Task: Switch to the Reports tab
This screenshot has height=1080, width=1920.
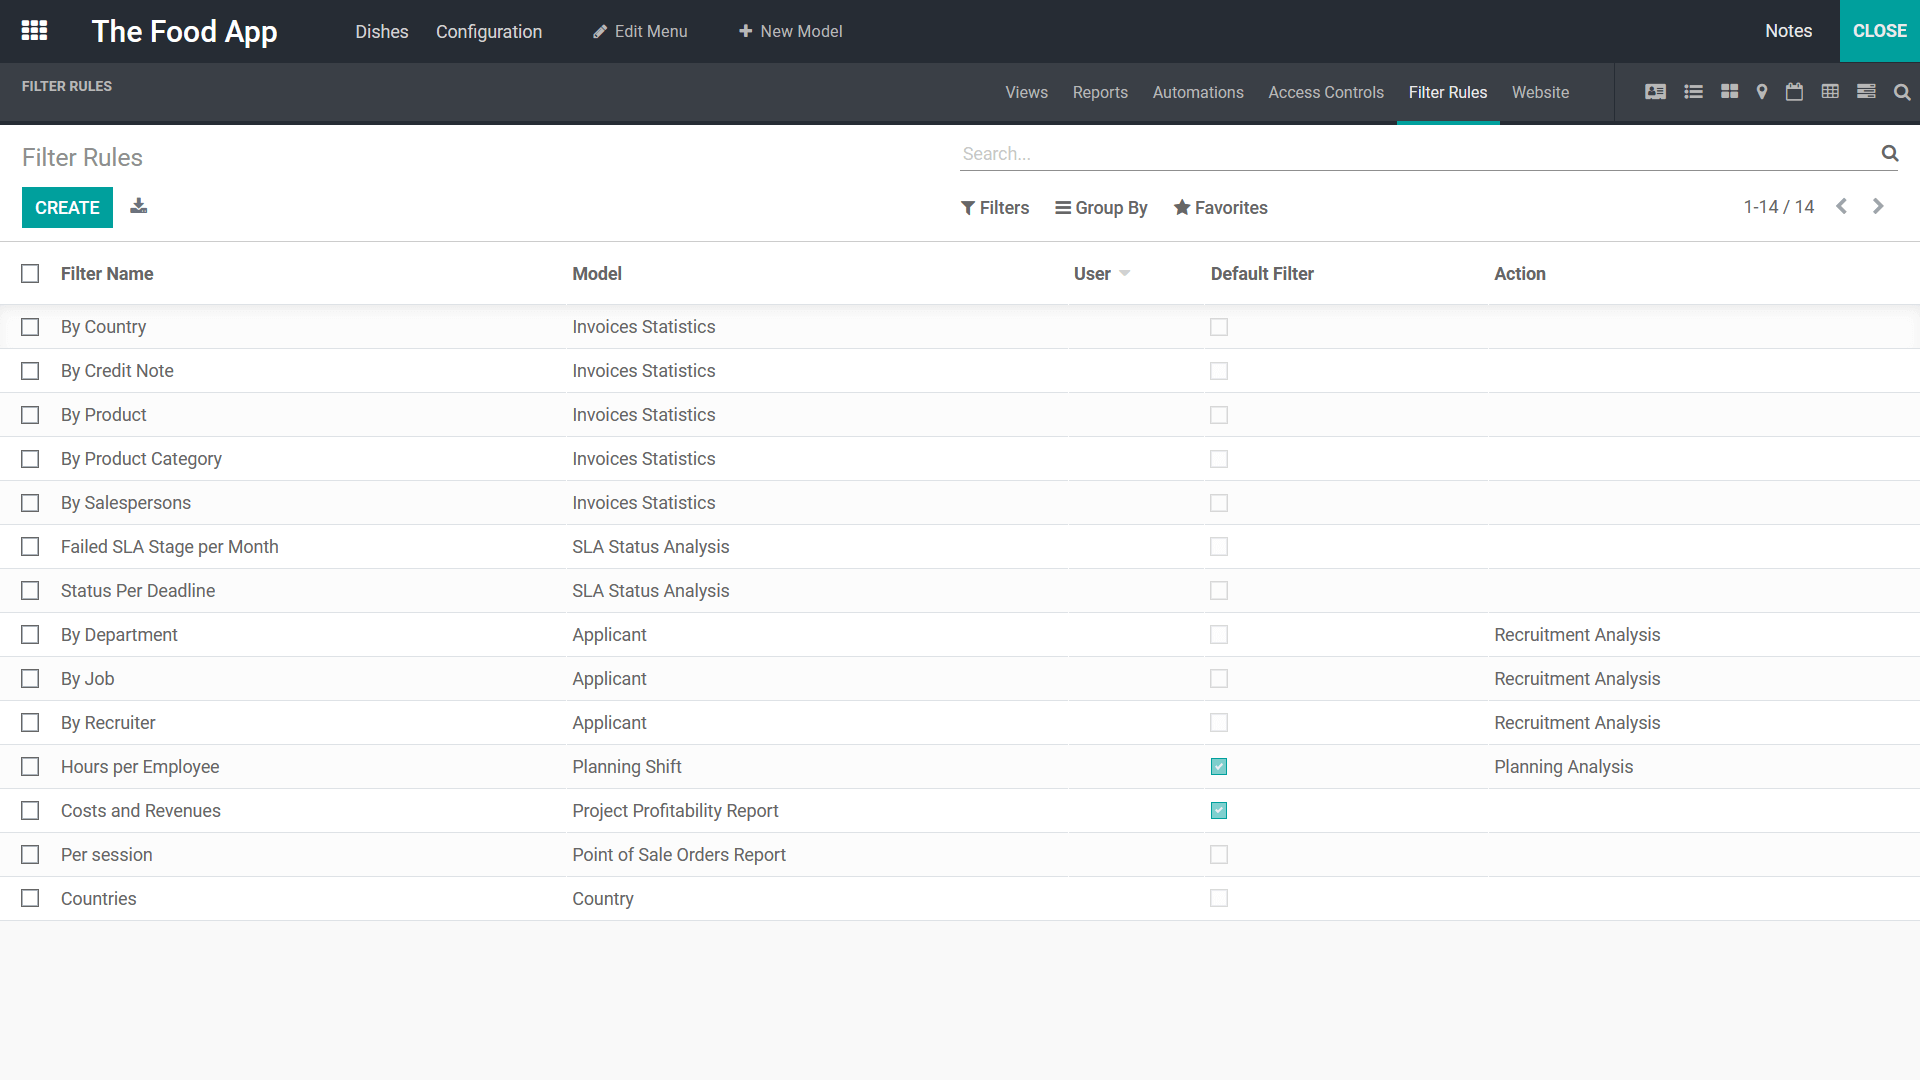Action: tap(1098, 92)
